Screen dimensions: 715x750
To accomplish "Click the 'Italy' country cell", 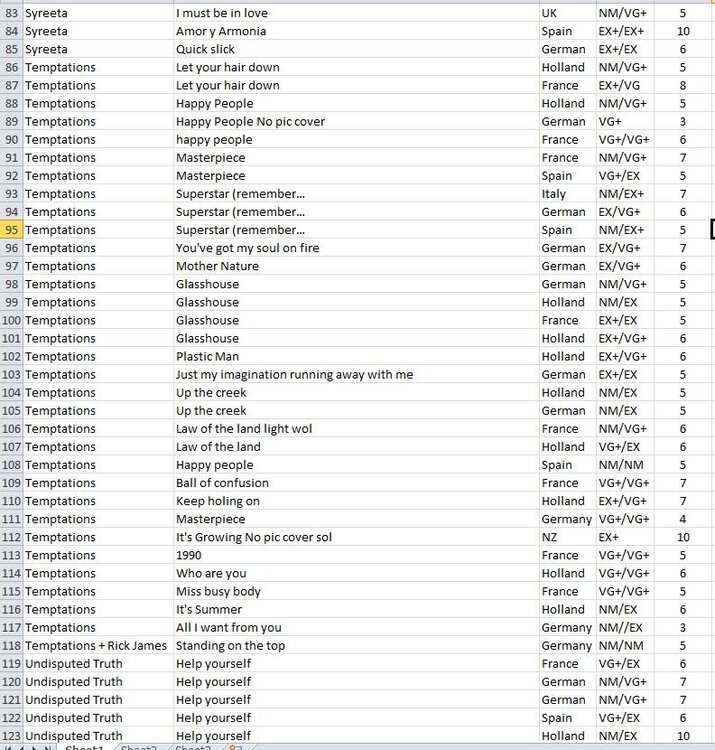I will coord(567,194).
